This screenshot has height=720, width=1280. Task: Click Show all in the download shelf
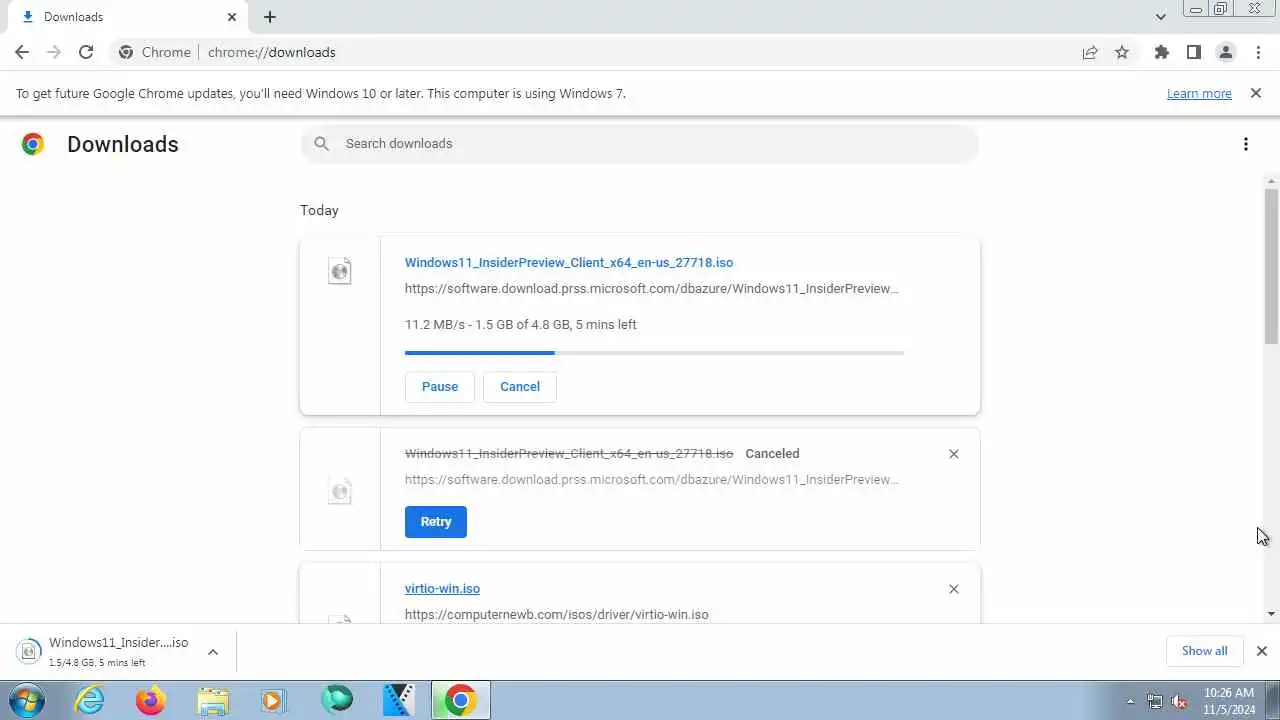click(1204, 651)
